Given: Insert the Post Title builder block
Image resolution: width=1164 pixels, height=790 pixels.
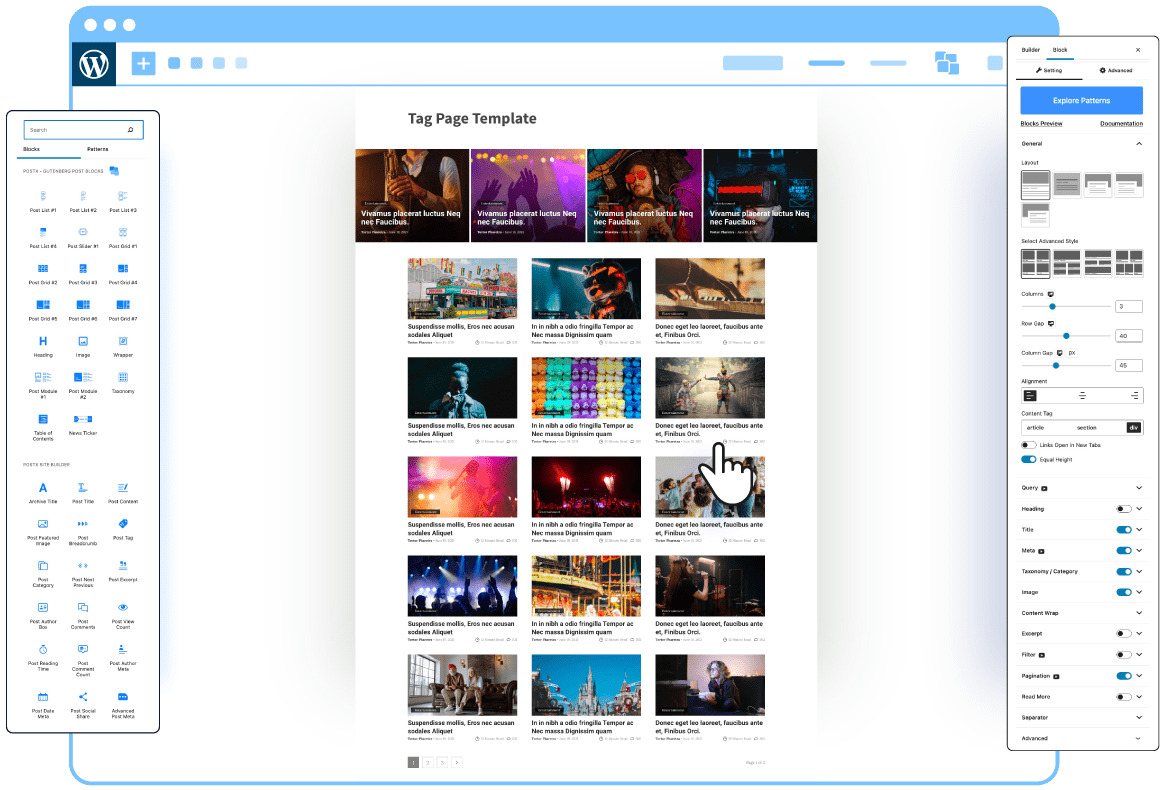Looking at the screenshot, I should [x=83, y=492].
